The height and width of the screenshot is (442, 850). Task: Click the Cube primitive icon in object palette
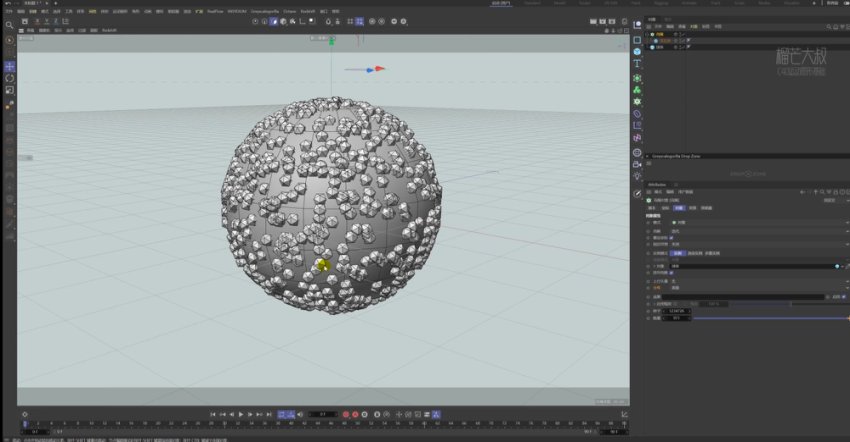pyautogui.click(x=637, y=51)
